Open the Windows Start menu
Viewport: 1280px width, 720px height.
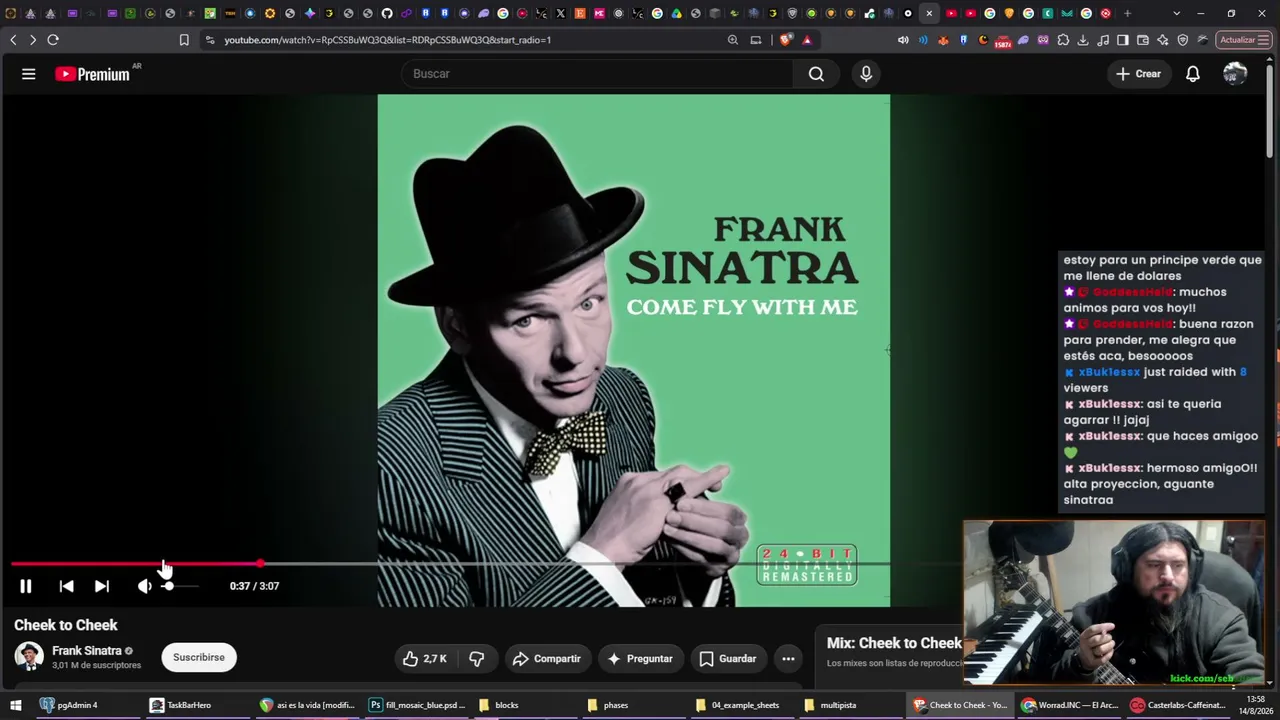(x=17, y=705)
